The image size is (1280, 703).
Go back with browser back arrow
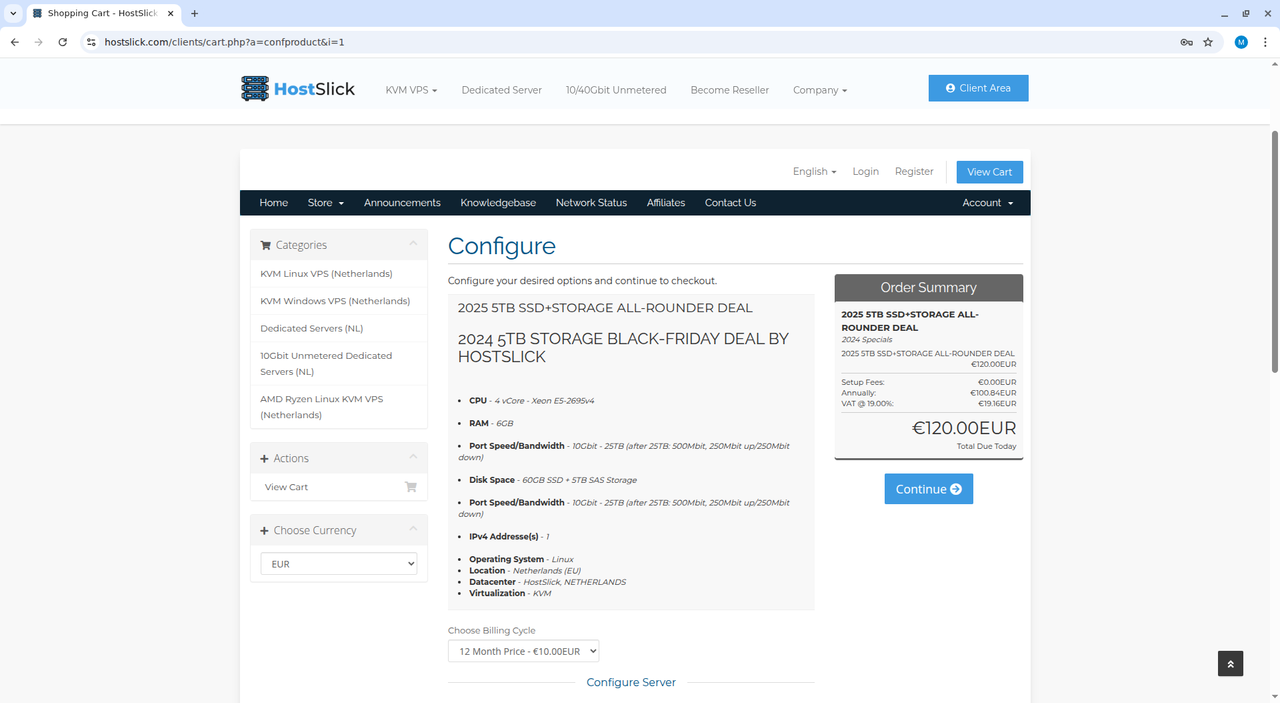(x=14, y=42)
